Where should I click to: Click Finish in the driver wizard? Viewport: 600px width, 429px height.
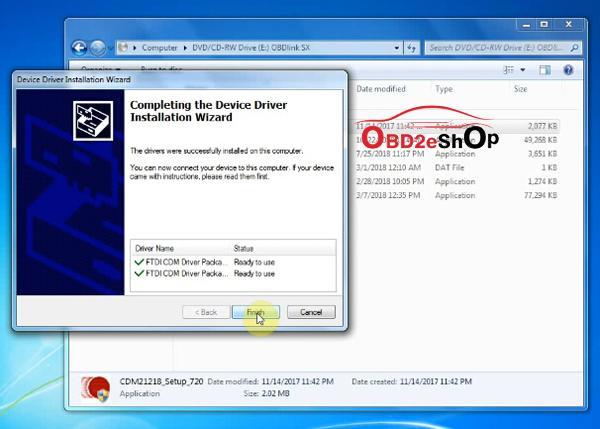coord(256,312)
